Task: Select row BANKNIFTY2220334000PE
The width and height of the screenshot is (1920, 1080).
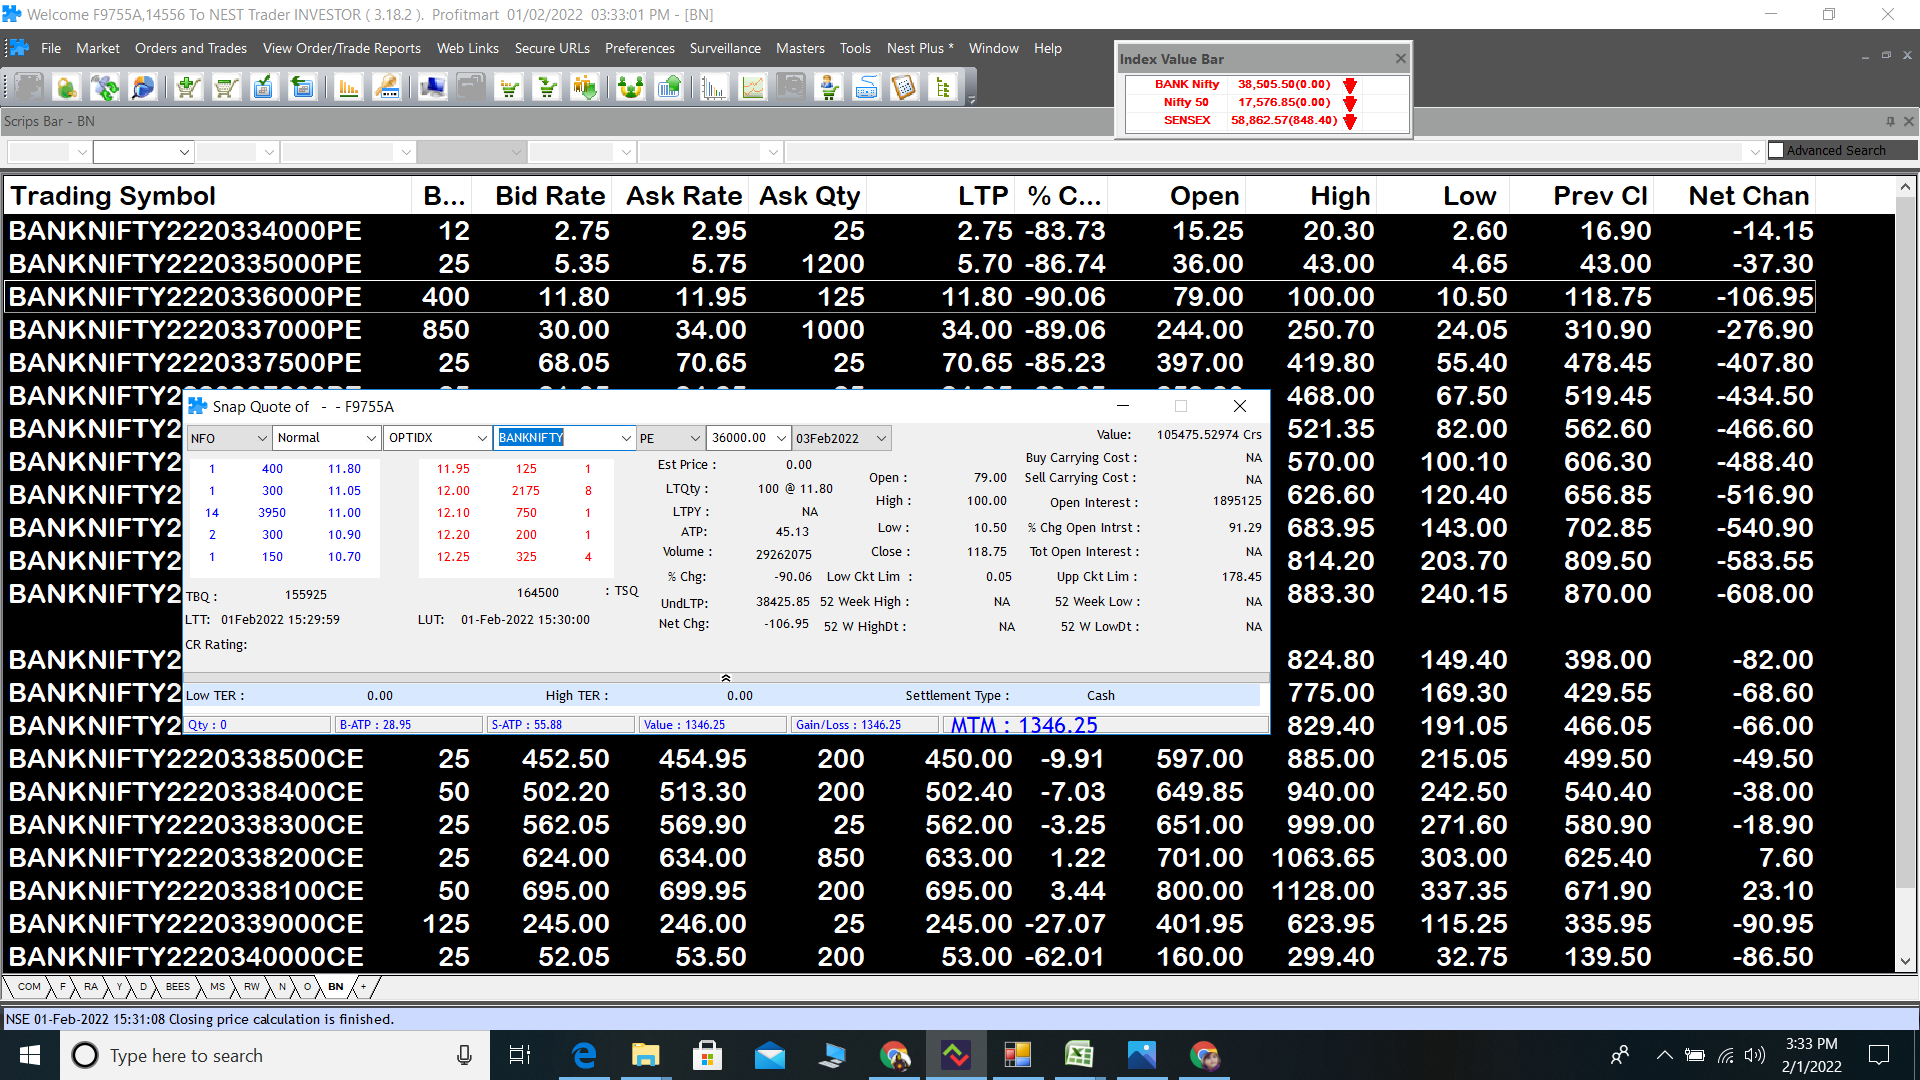Action: coord(910,230)
